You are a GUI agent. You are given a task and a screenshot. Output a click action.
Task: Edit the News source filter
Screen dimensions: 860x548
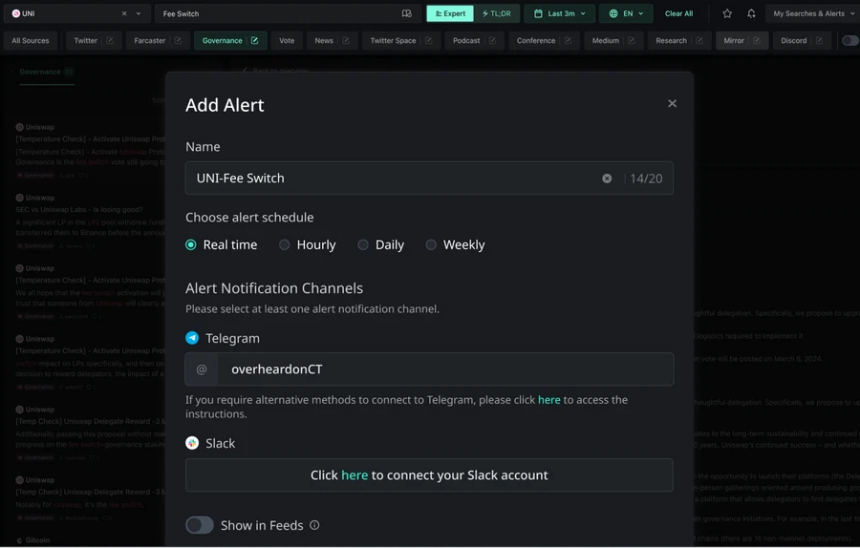click(x=346, y=41)
